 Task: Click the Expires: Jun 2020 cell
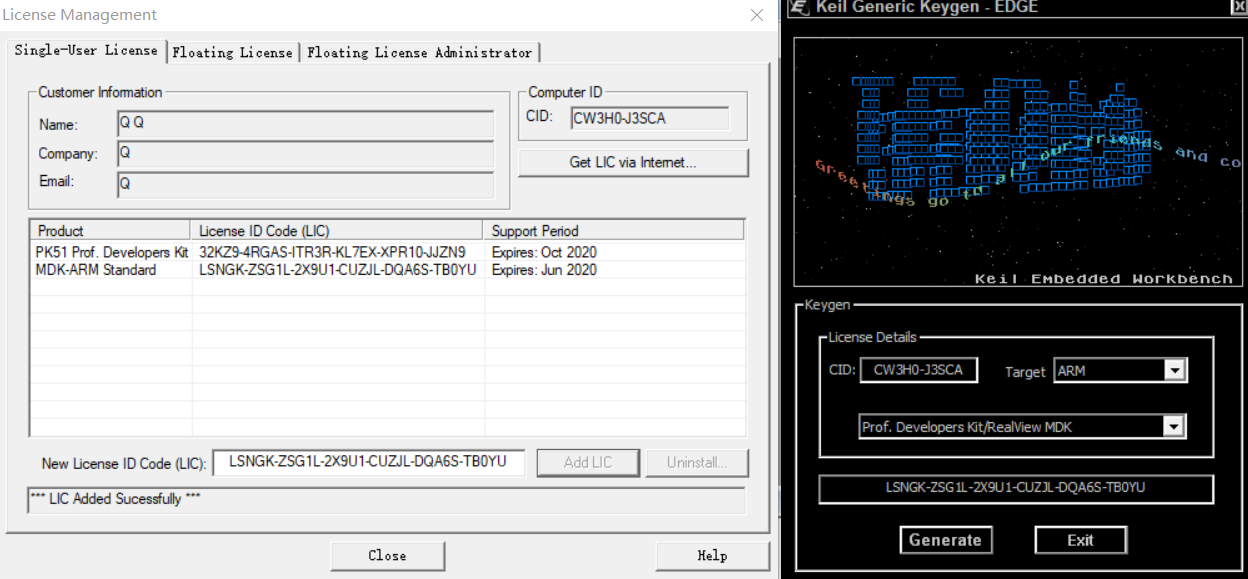tap(544, 270)
